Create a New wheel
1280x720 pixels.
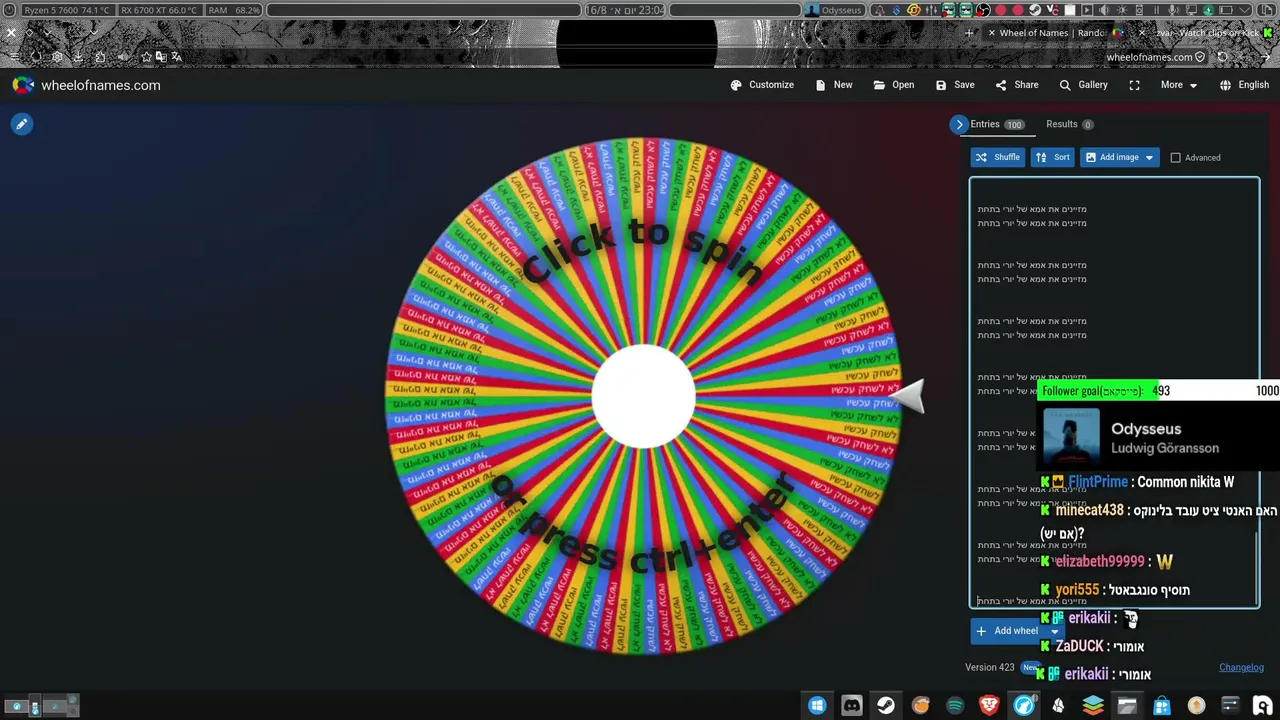[x=834, y=85]
